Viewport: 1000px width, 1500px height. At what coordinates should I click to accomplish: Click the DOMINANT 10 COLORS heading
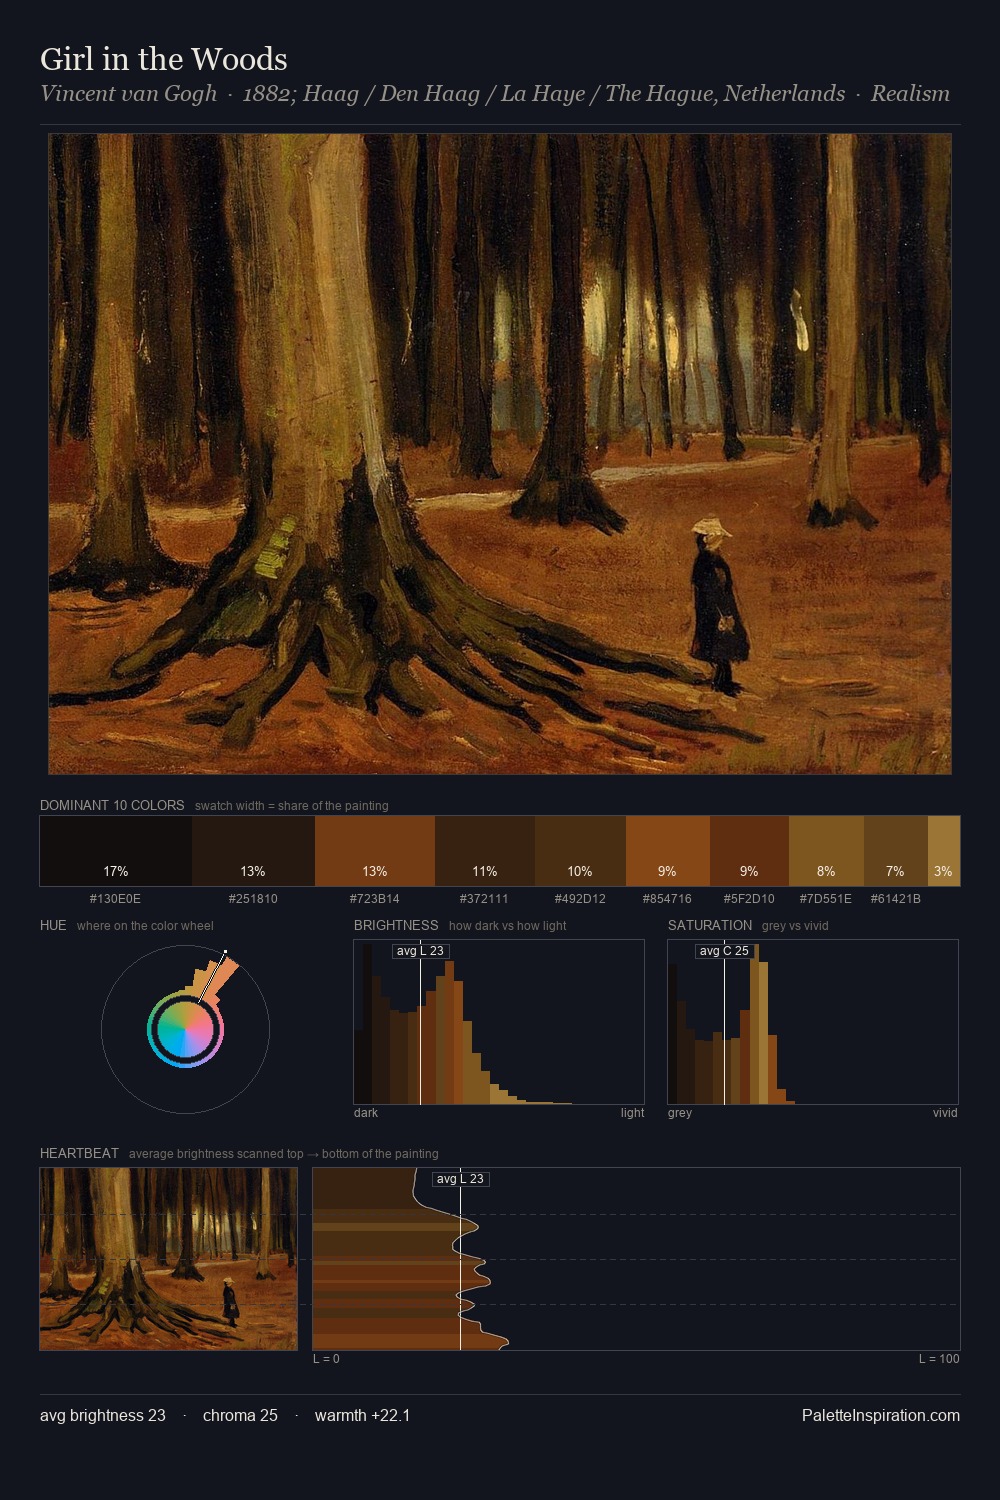click(112, 805)
